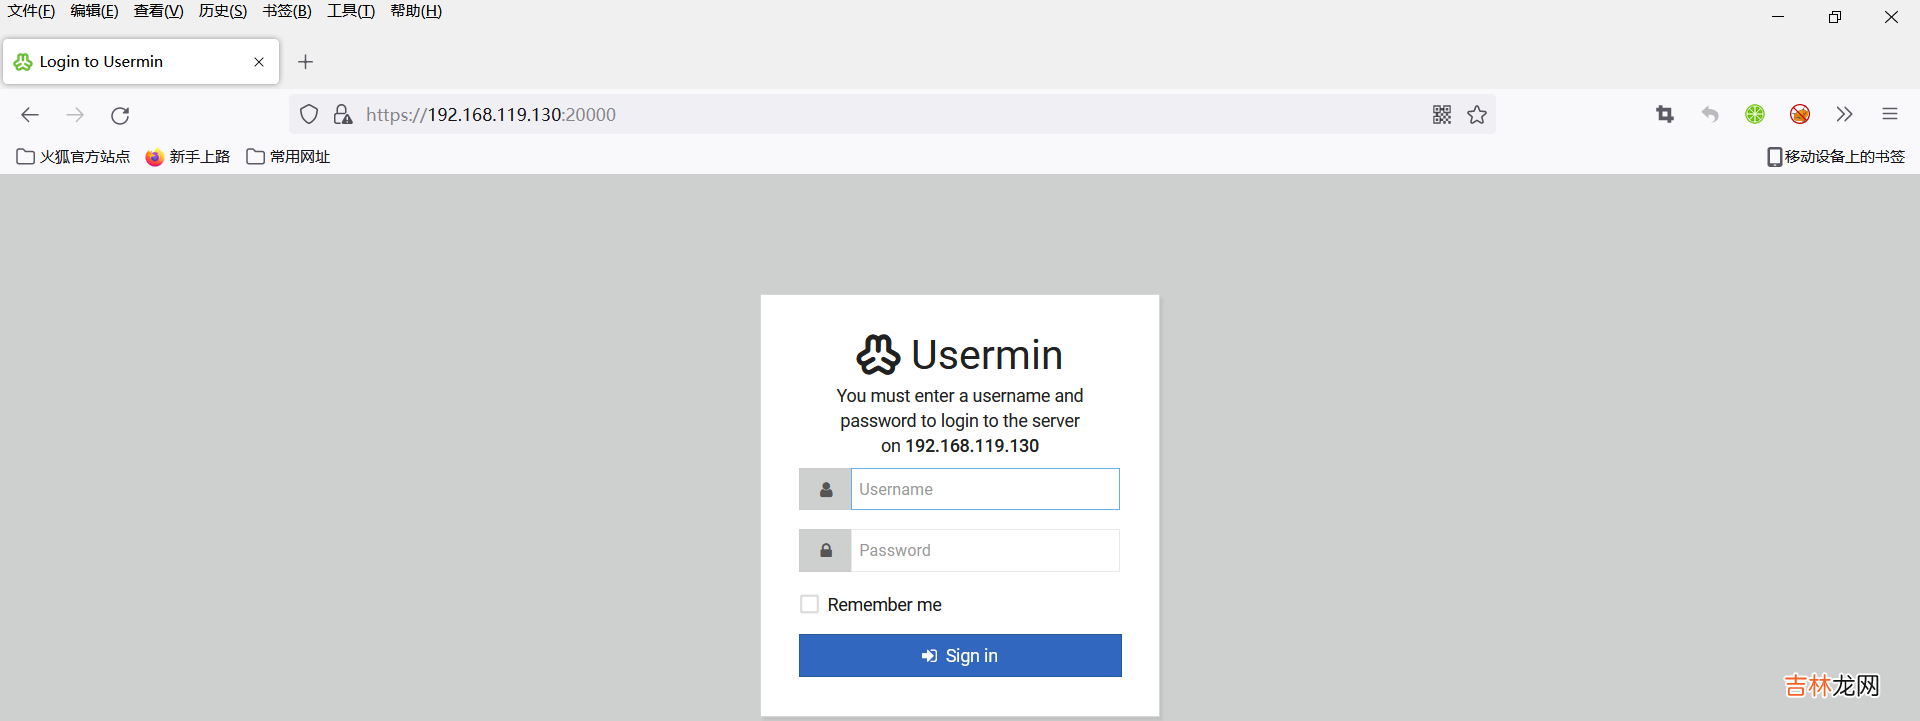The height and width of the screenshot is (721, 1920).
Task: Open the 新手上路 bookmark link
Action: [x=188, y=157]
